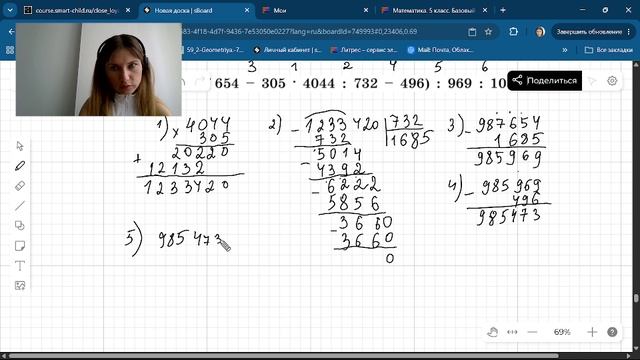Select the straight line tool
This screenshot has height=360, width=640.
point(20,206)
